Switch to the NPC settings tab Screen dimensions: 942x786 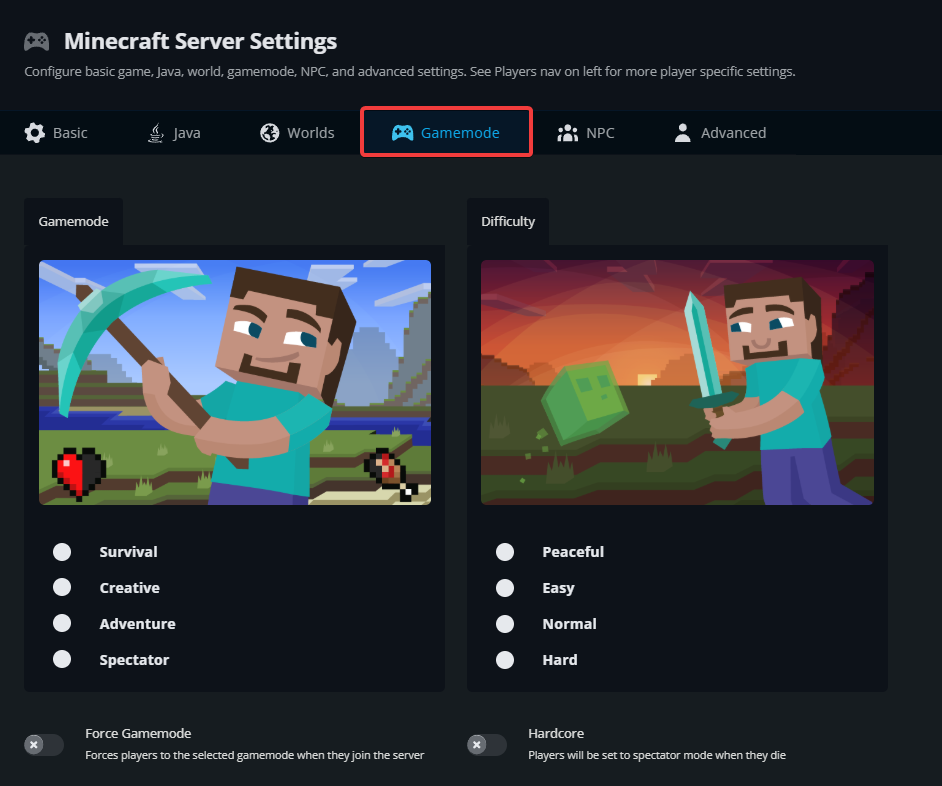coord(585,132)
